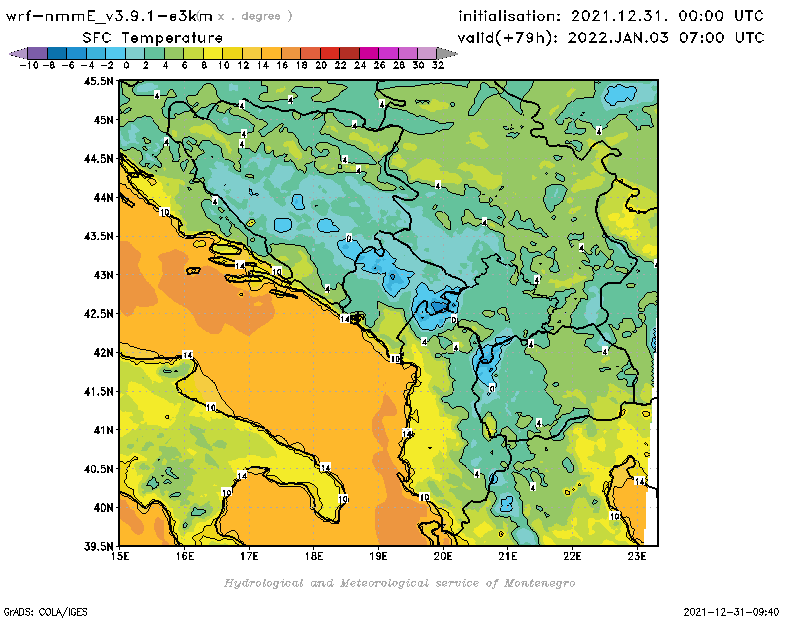Click the '44N' latitude label
The width and height of the screenshot is (800, 618).
[103, 197]
